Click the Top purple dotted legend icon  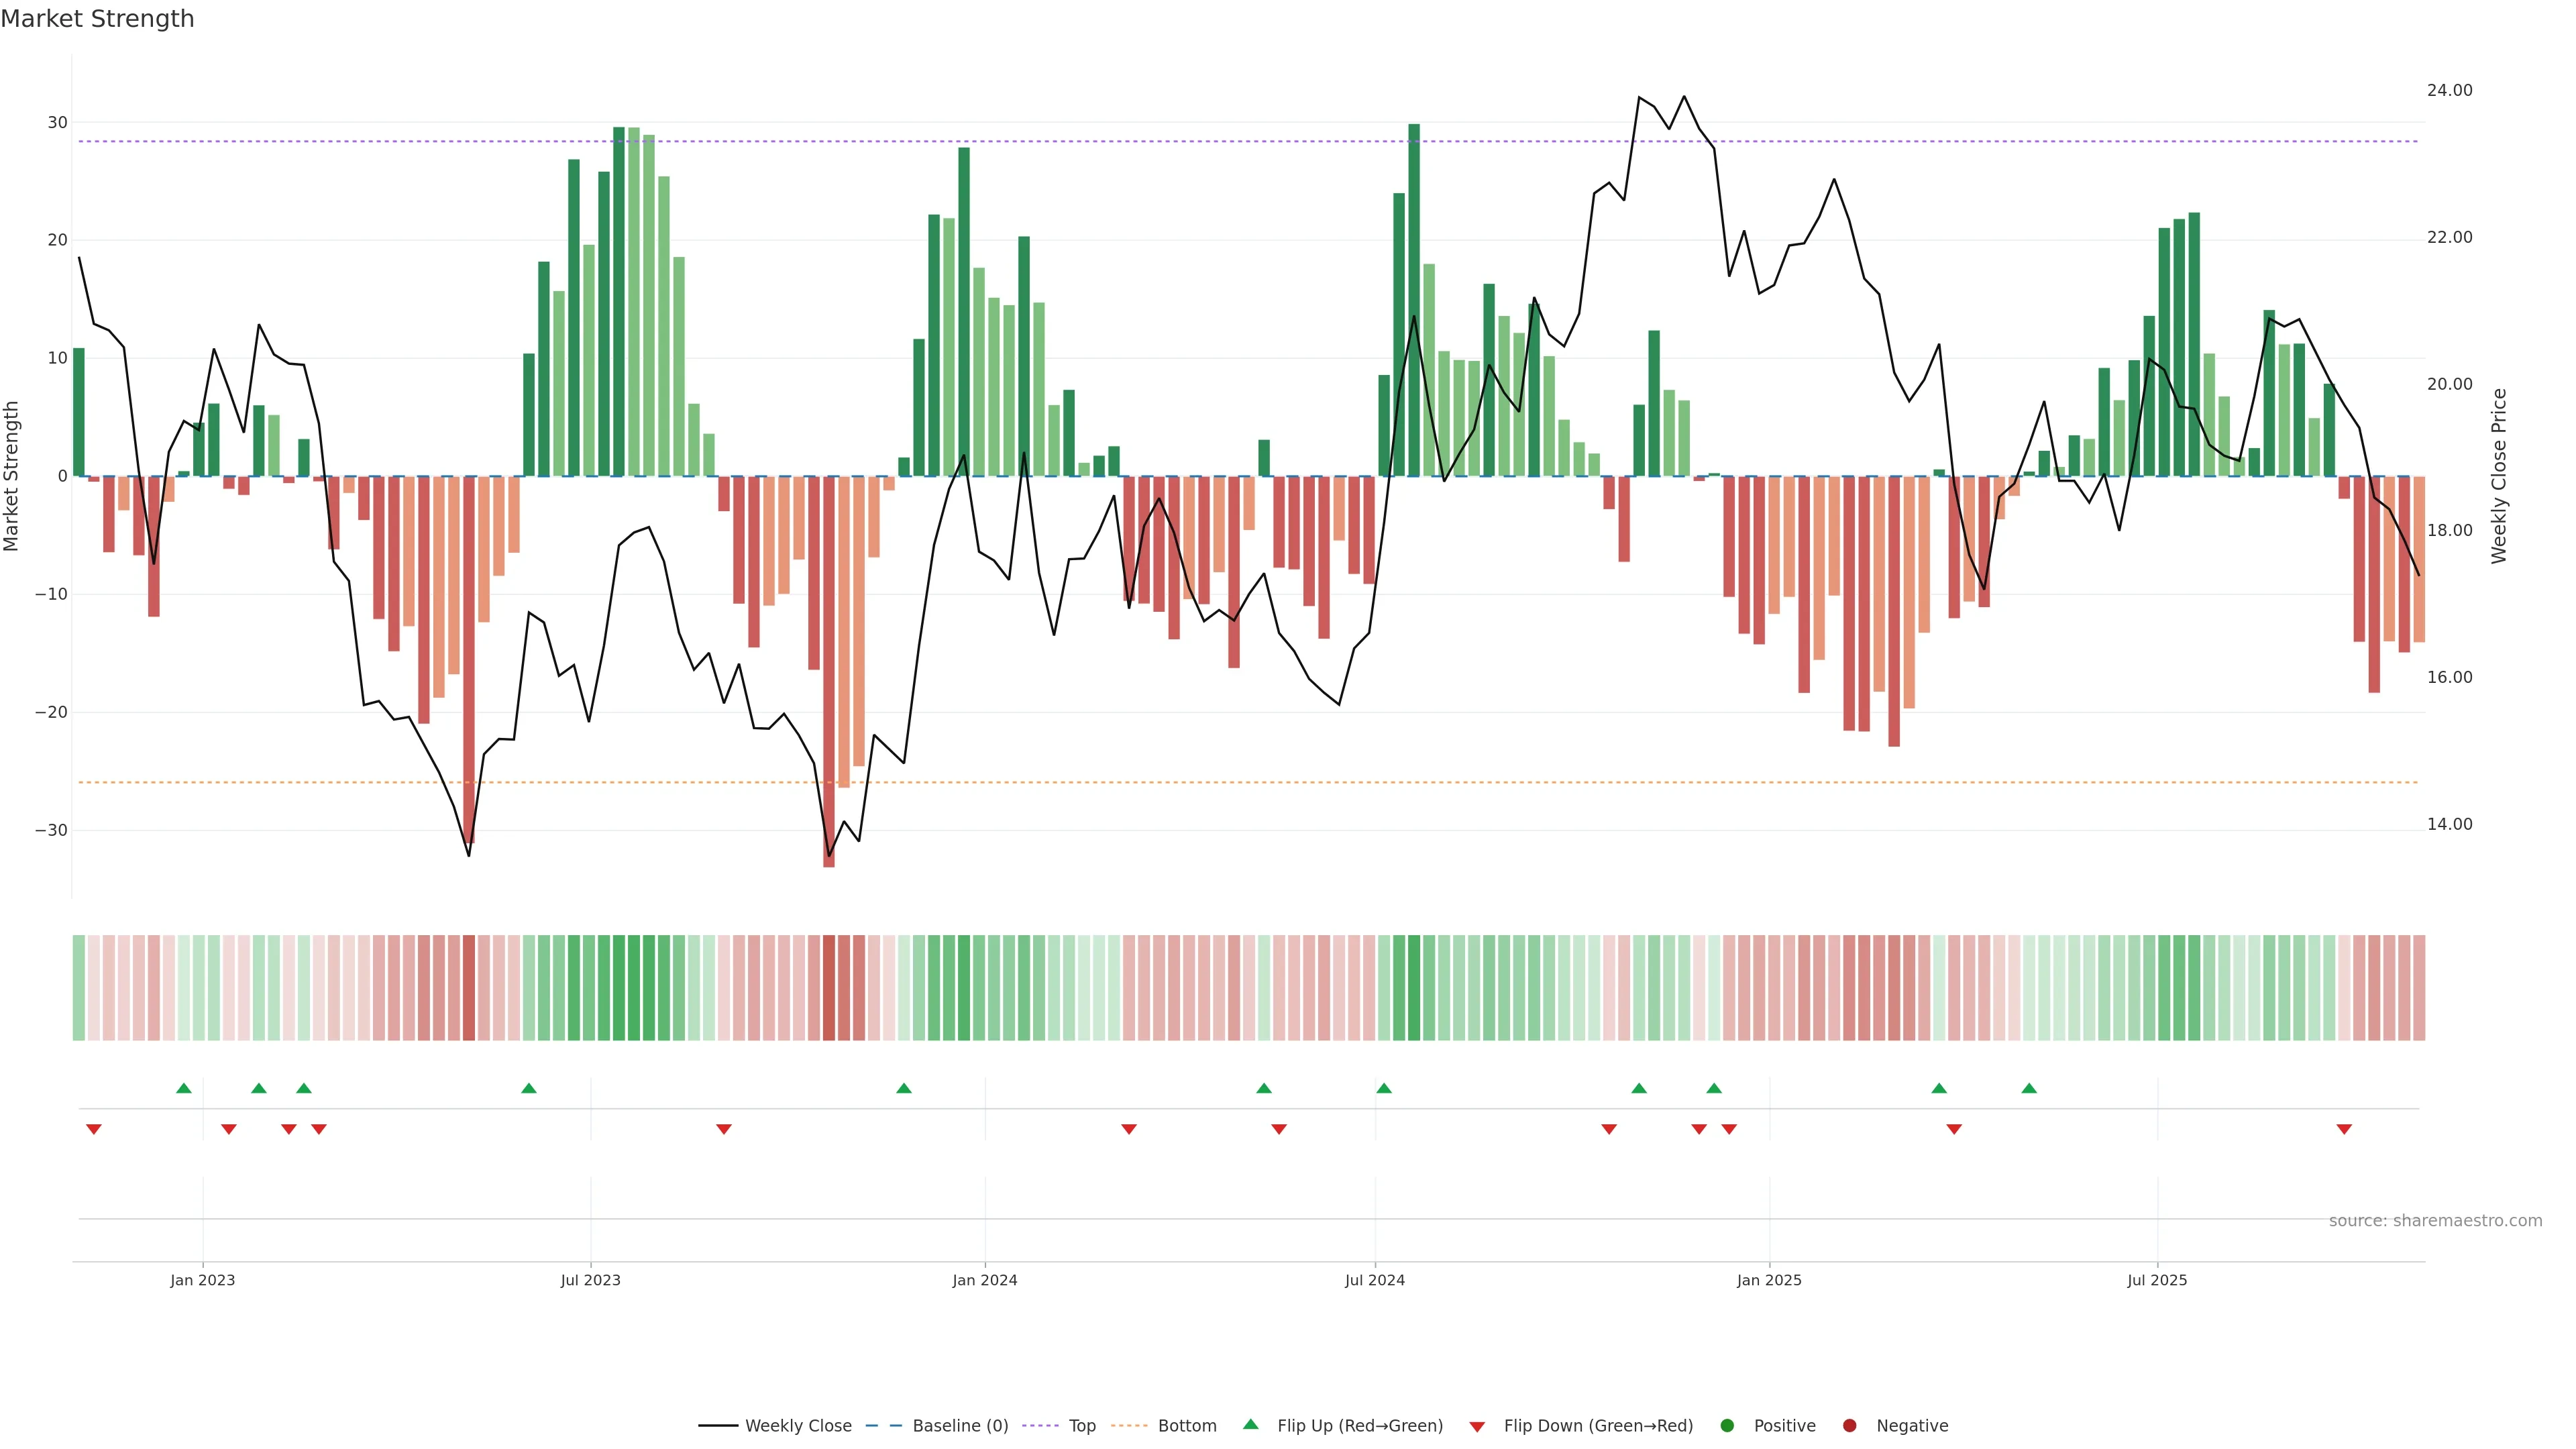pyautogui.click(x=1040, y=1426)
